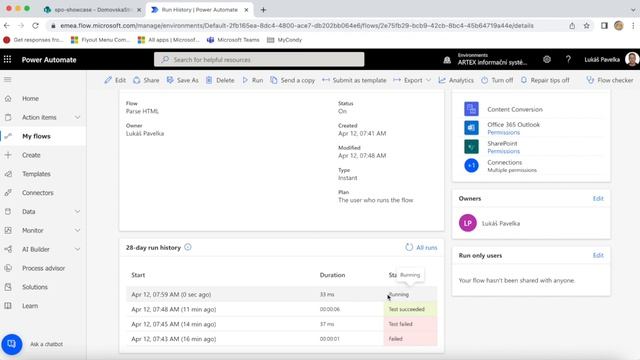Expand Action items chevron
The width and height of the screenshot is (640, 360).
[x=78, y=118]
